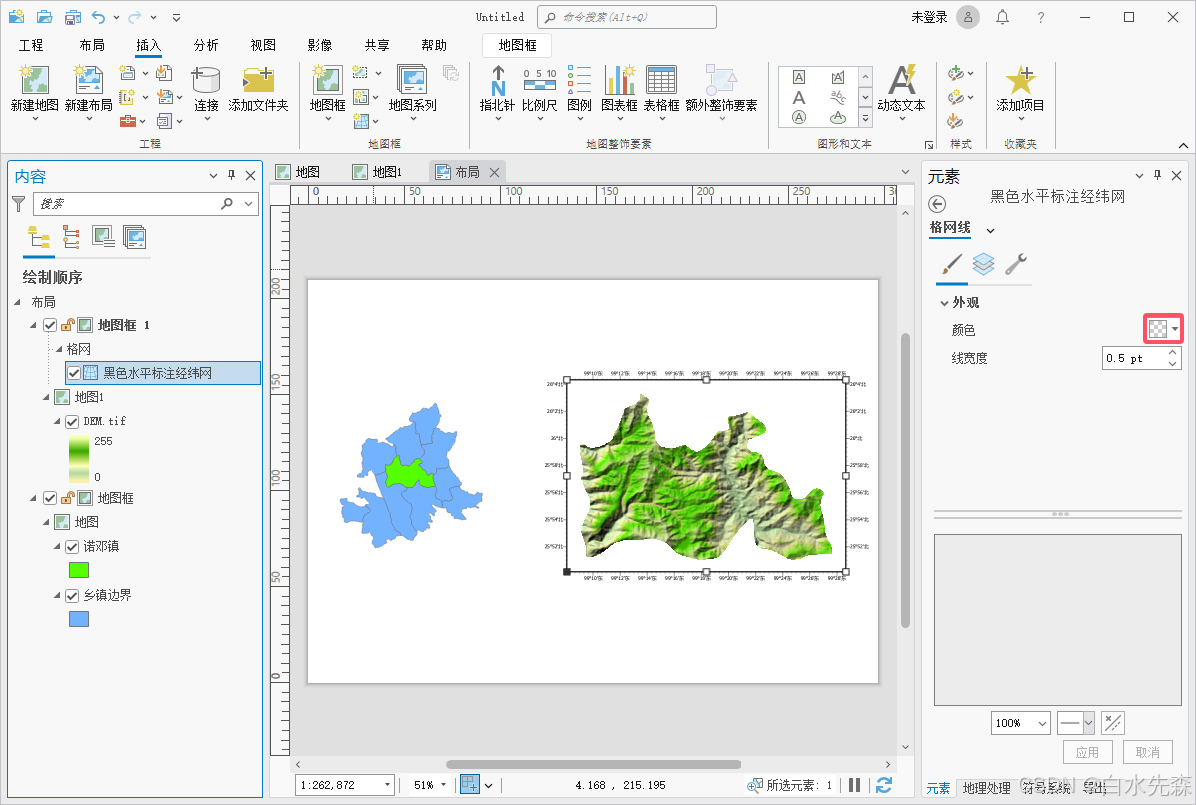Open the 工程 ribbon tab
This screenshot has width=1196, height=805.
[31, 45]
